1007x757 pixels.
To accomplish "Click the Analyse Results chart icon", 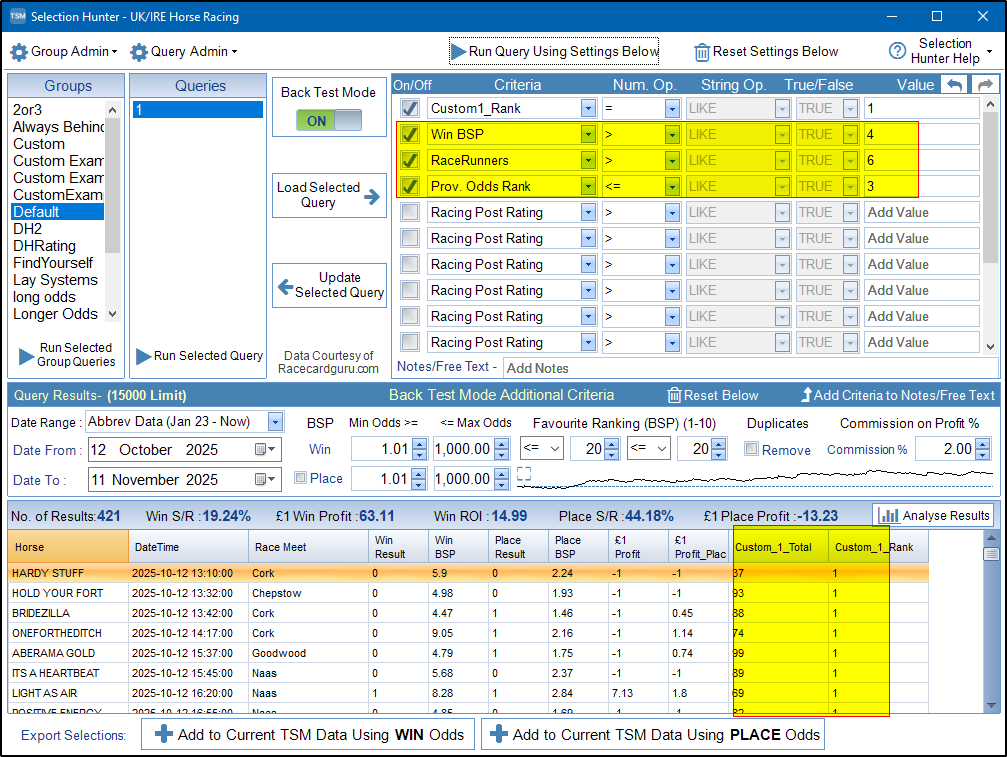I will pos(888,516).
